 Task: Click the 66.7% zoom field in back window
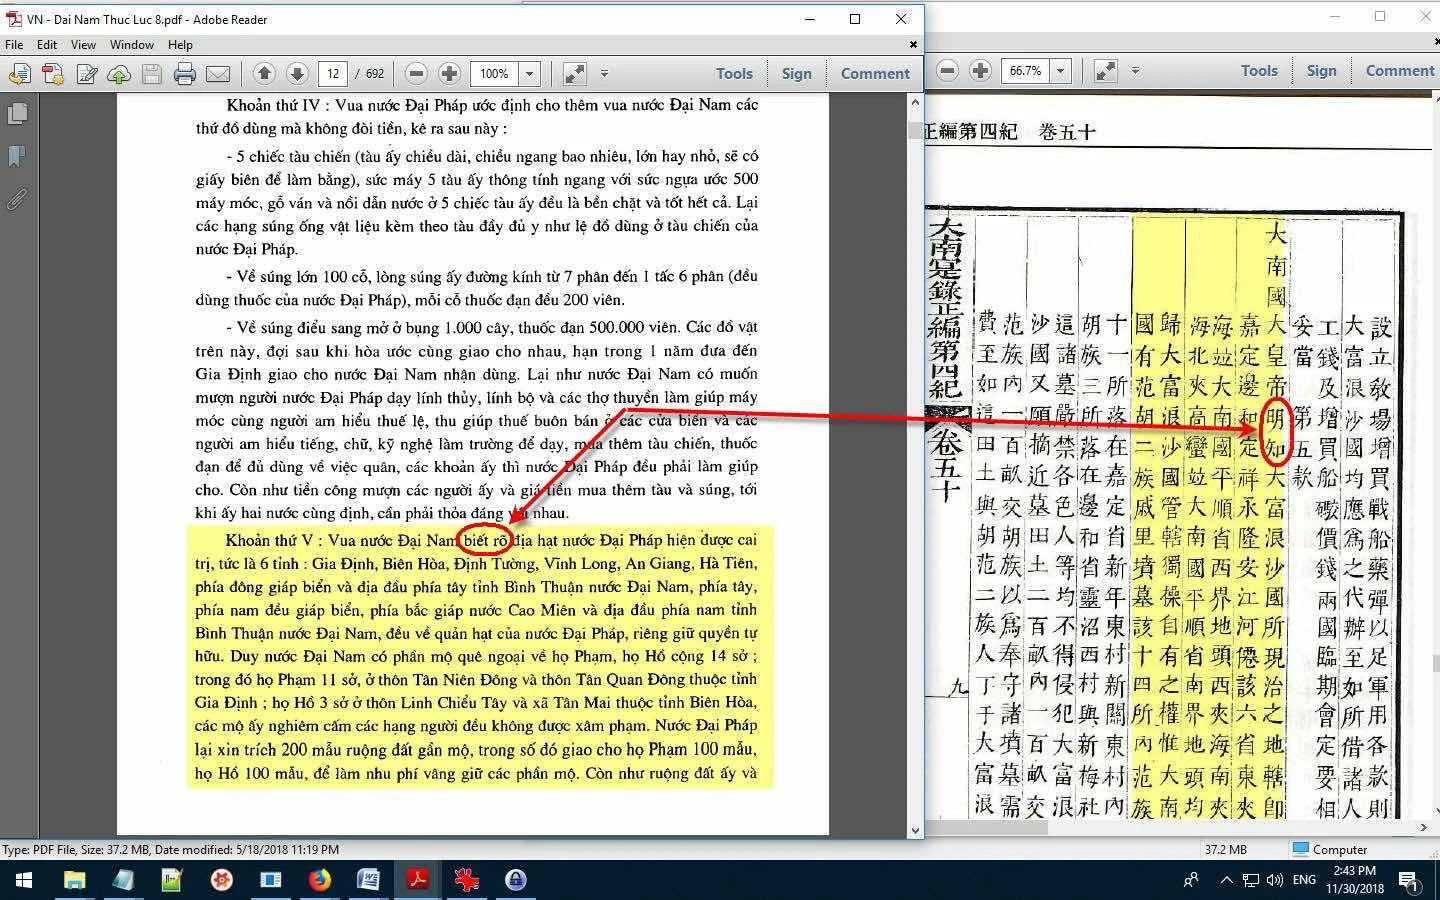click(x=1025, y=71)
